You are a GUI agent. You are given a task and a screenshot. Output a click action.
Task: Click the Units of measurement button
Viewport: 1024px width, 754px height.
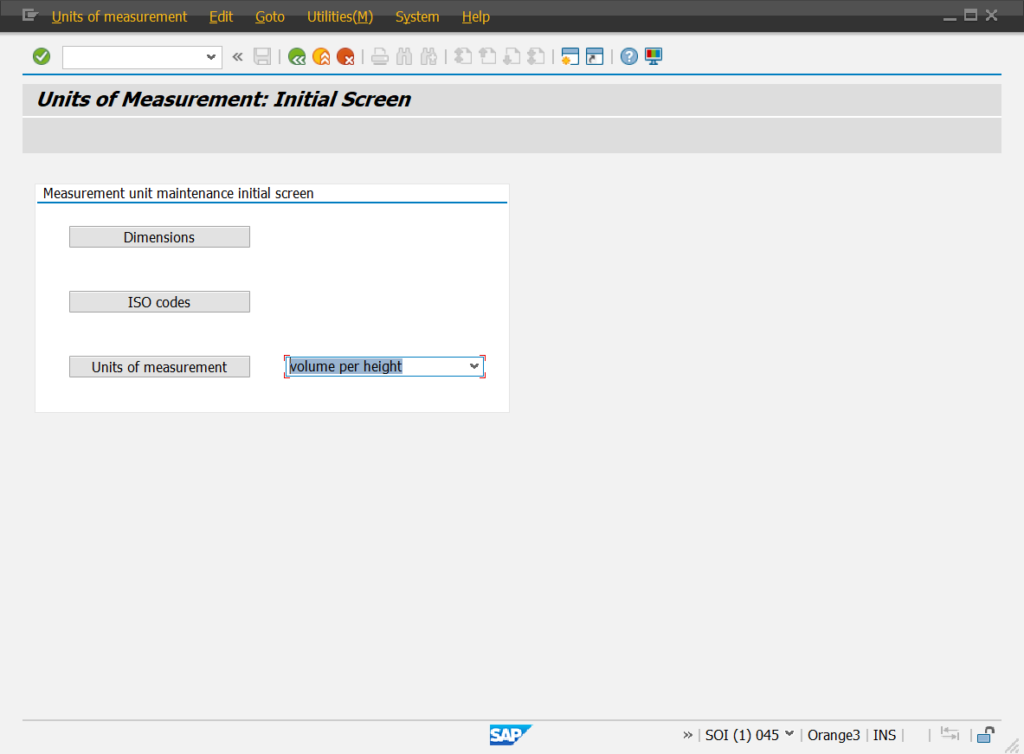[x=159, y=367]
